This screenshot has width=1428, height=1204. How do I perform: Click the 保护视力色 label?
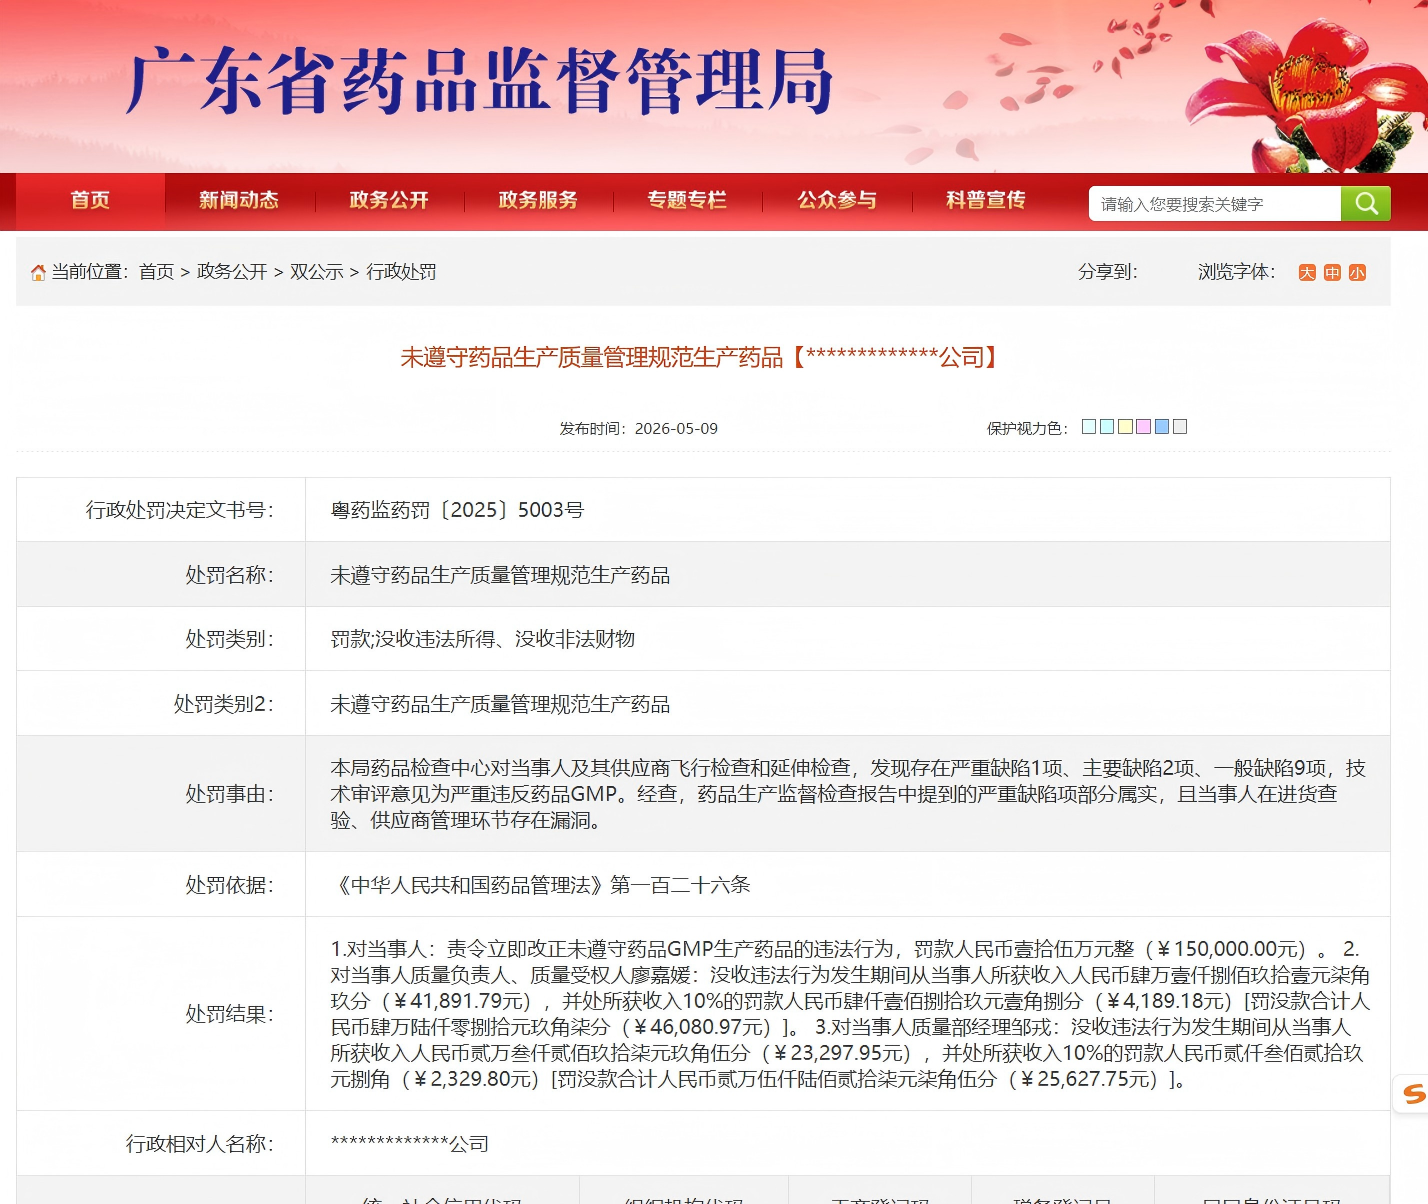[x=1027, y=428]
